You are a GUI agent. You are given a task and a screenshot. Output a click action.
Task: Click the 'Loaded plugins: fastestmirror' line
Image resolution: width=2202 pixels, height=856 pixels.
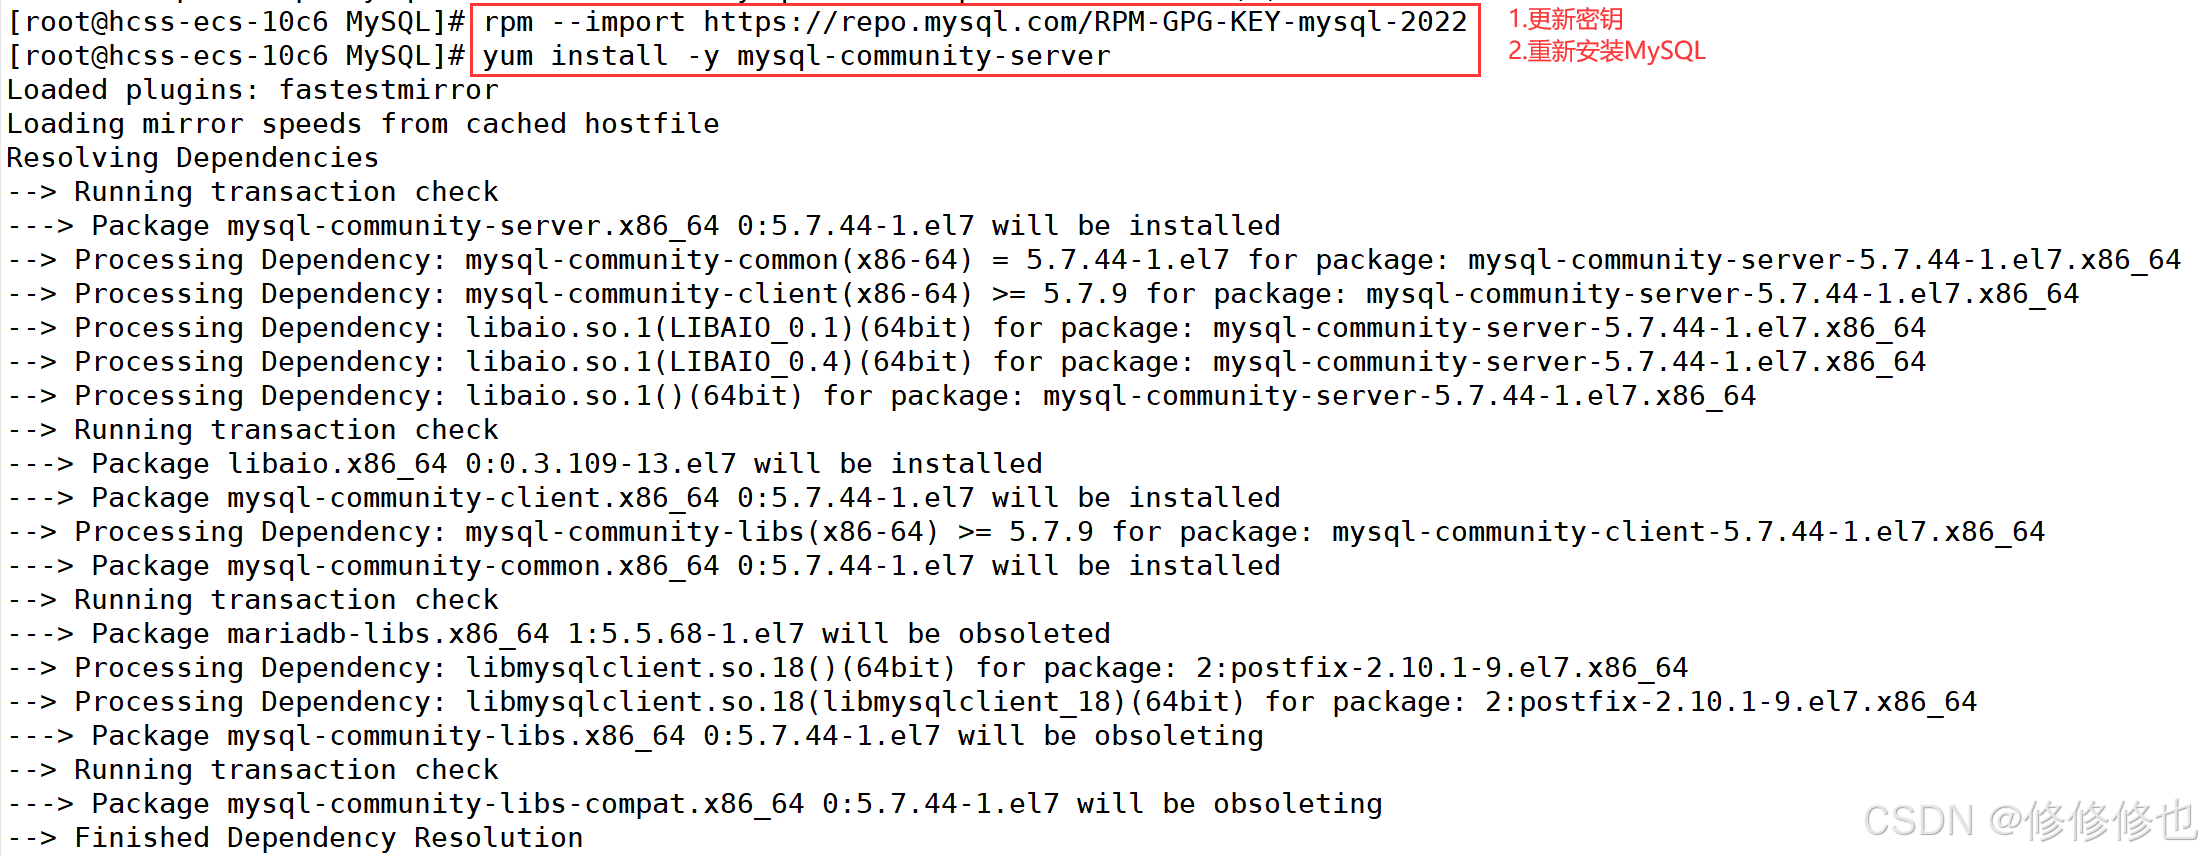tap(252, 90)
